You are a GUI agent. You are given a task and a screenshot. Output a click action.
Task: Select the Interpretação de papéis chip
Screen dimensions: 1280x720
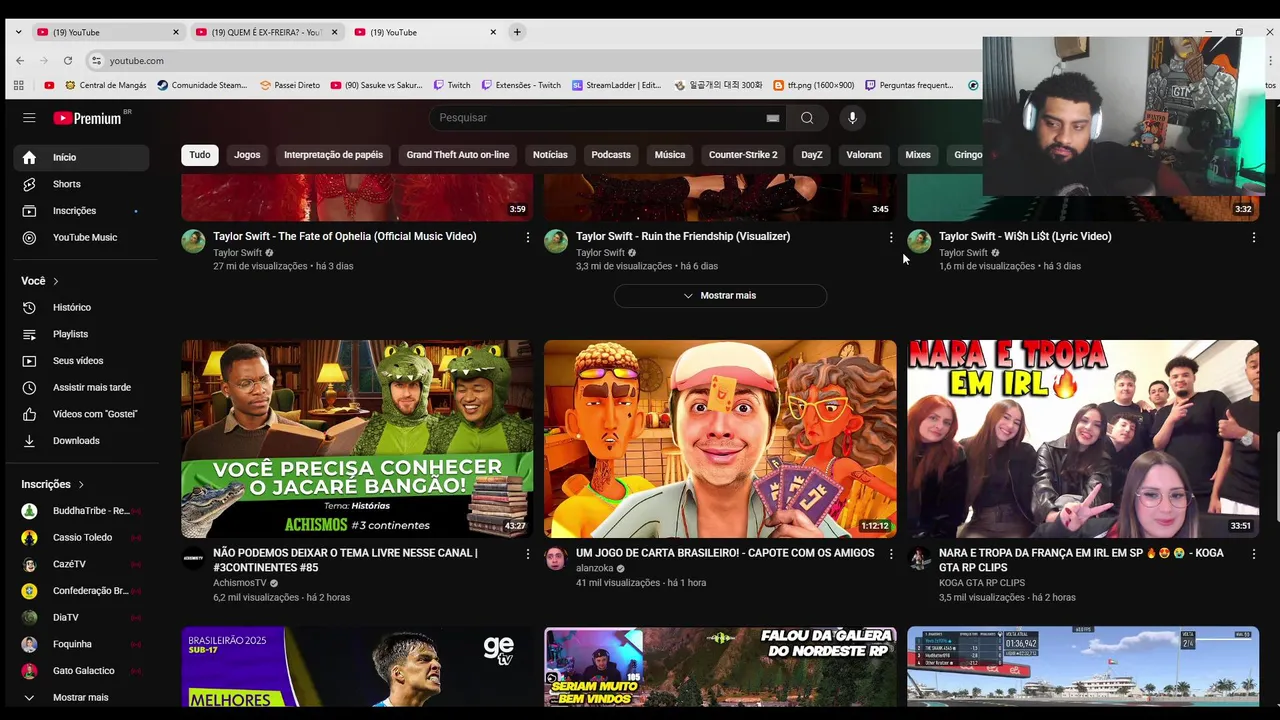[333, 155]
